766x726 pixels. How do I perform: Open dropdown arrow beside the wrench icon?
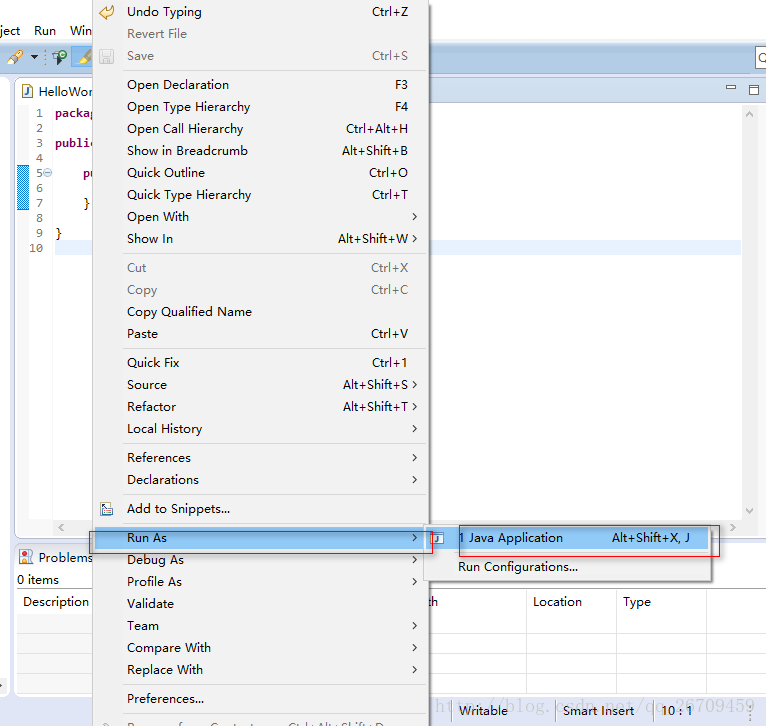[34, 57]
